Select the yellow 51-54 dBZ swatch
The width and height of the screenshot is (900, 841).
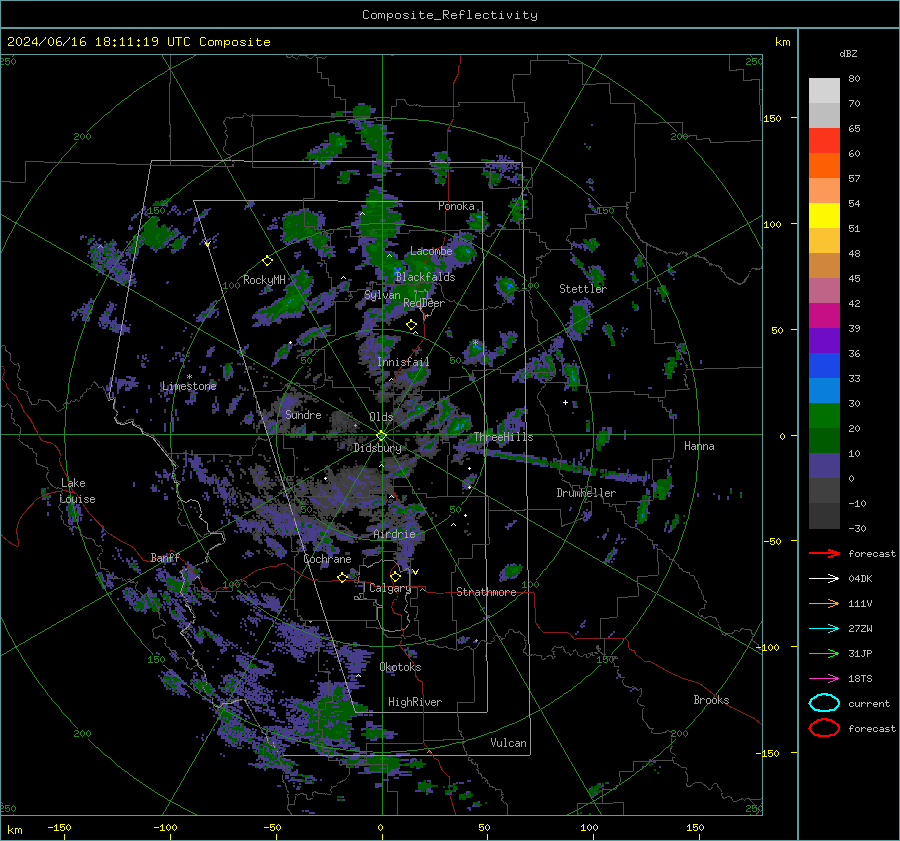tap(824, 216)
